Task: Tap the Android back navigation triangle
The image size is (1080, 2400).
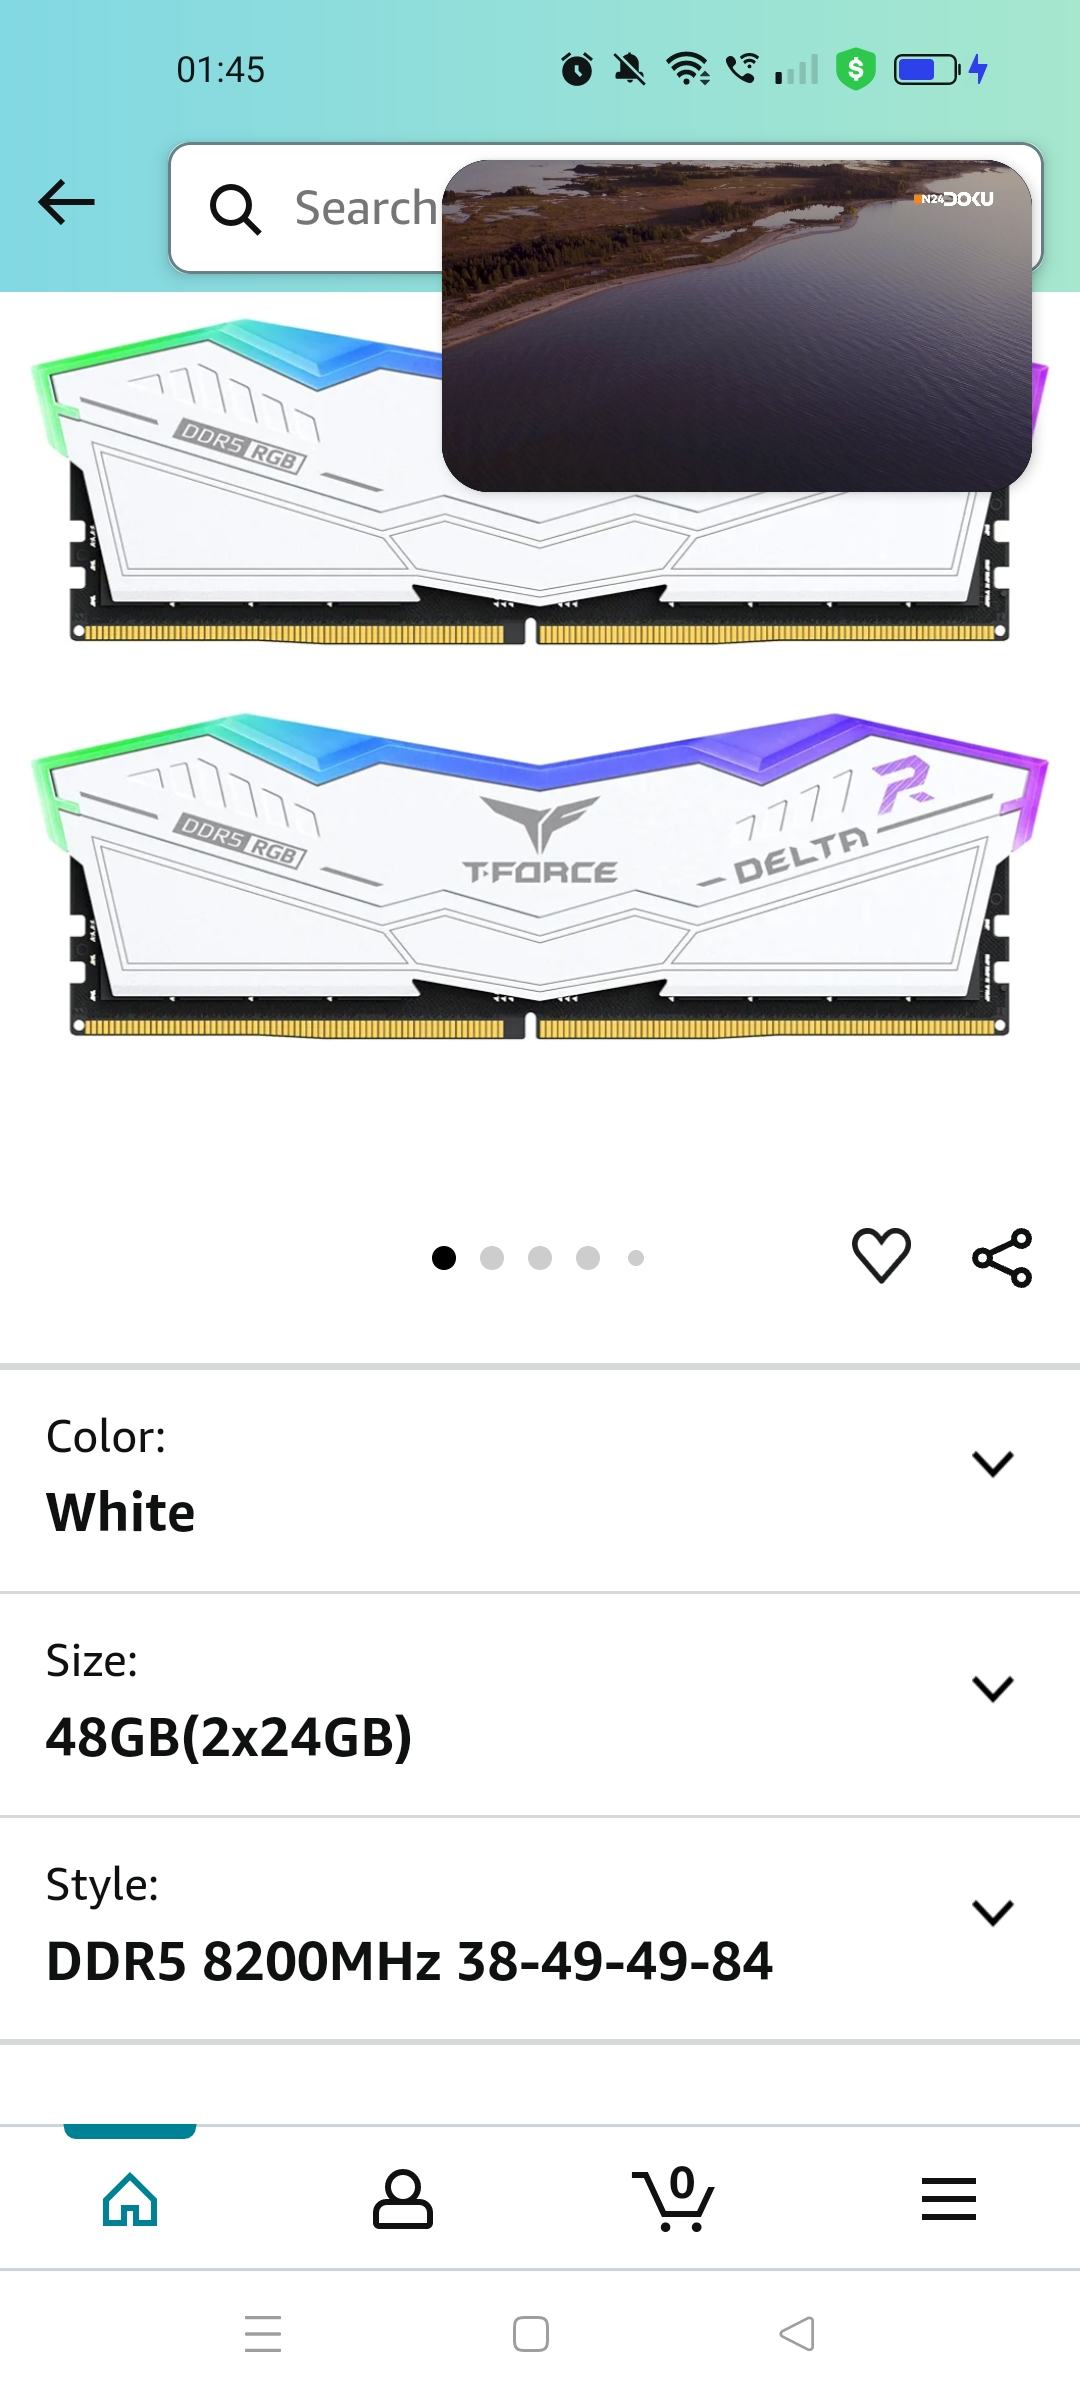Action: coord(797,2334)
